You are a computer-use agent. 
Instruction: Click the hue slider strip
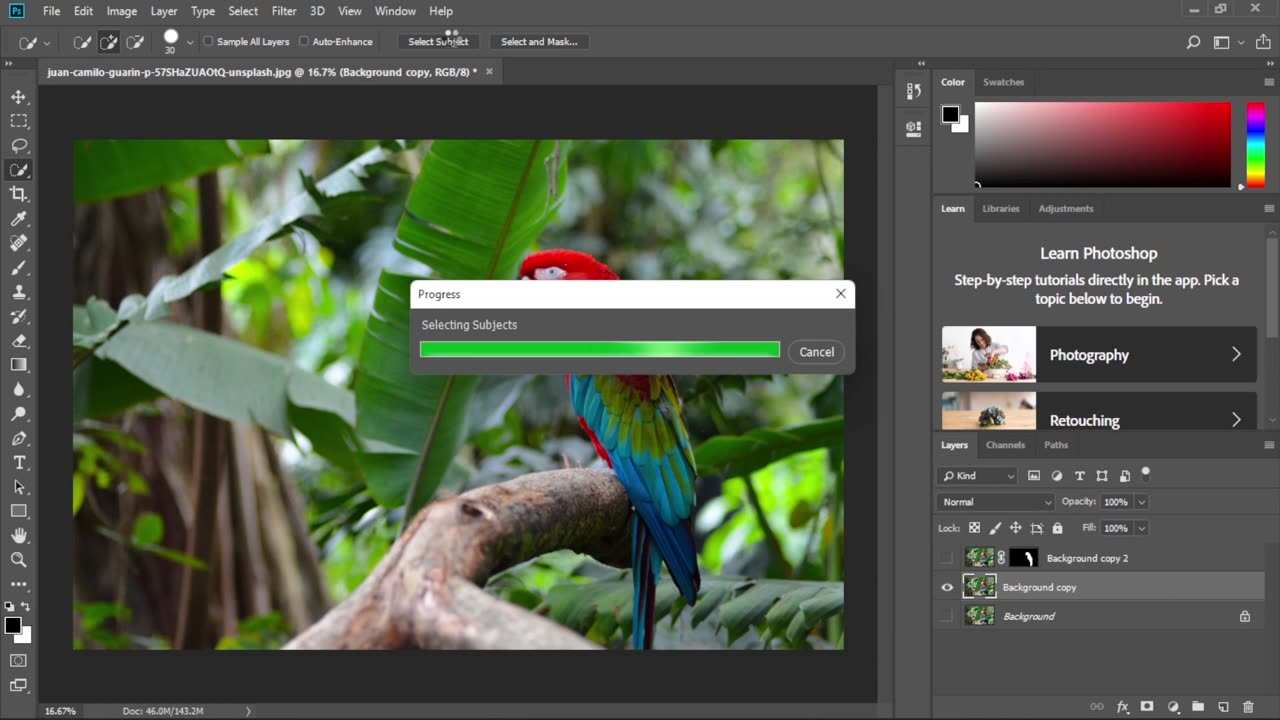coord(1256,144)
